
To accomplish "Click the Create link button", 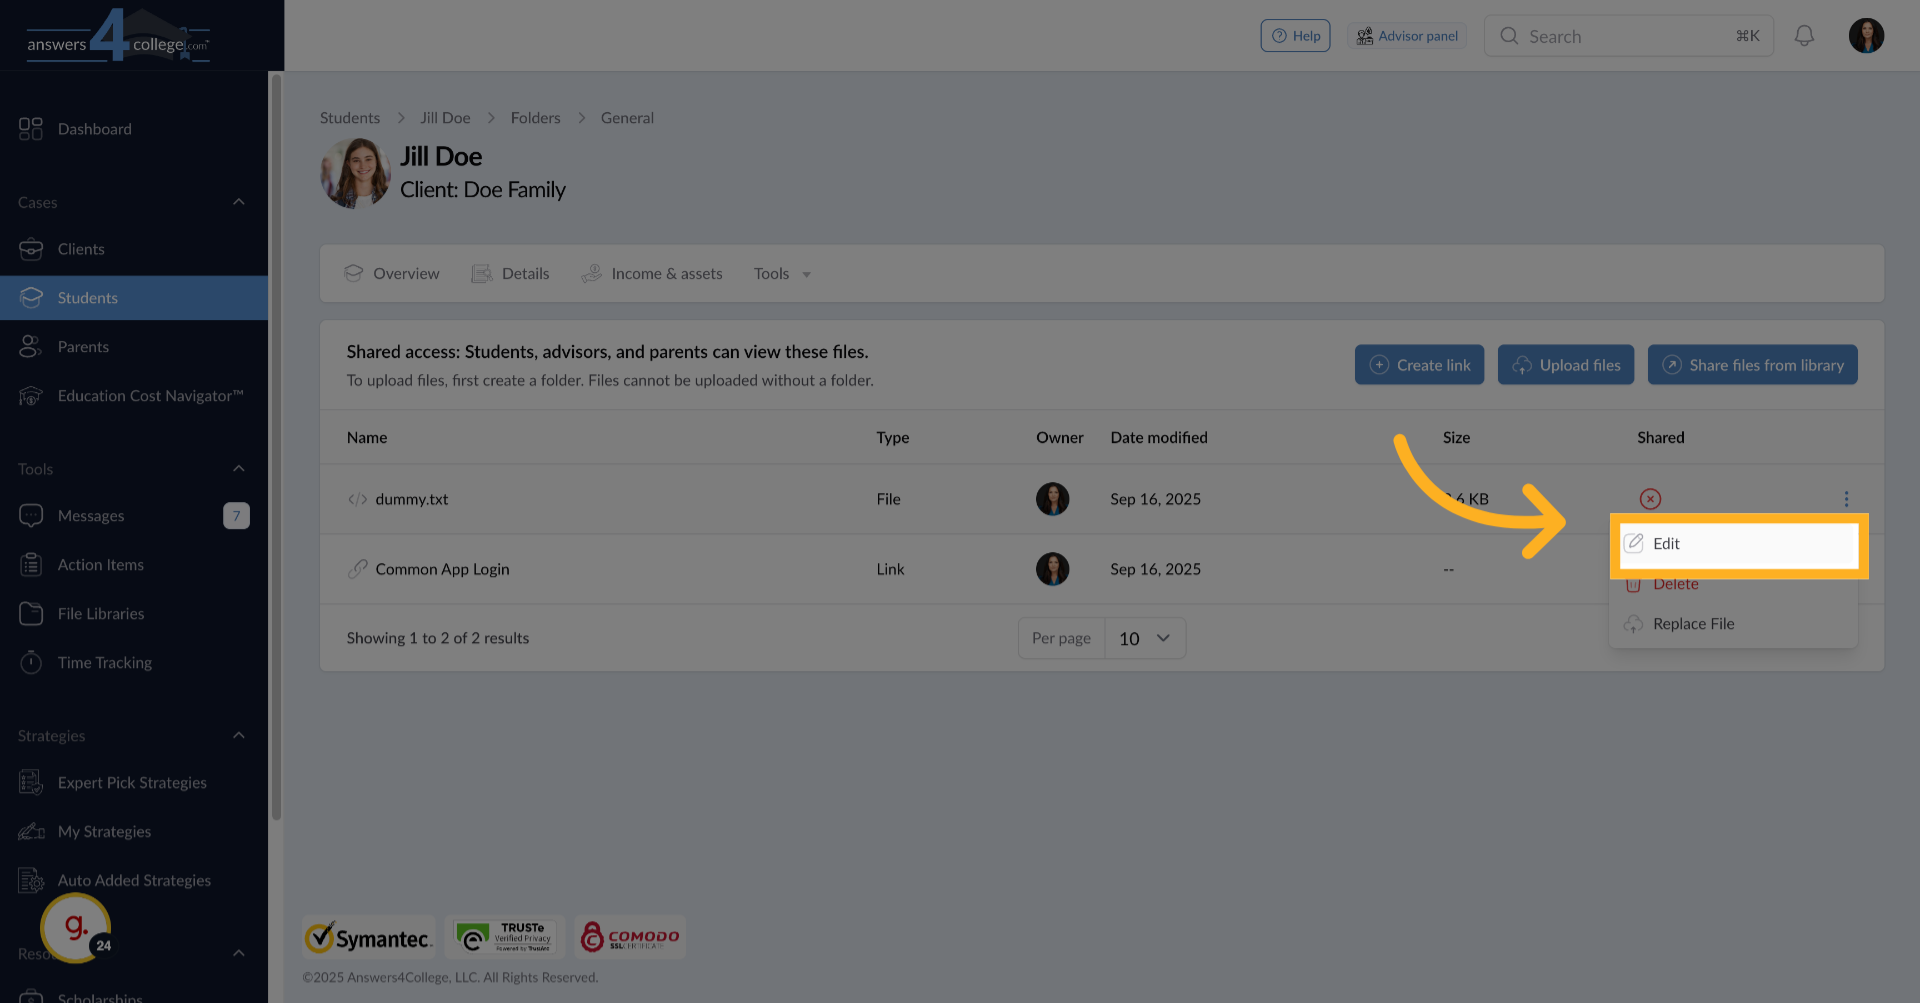I will [x=1419, y=365].
